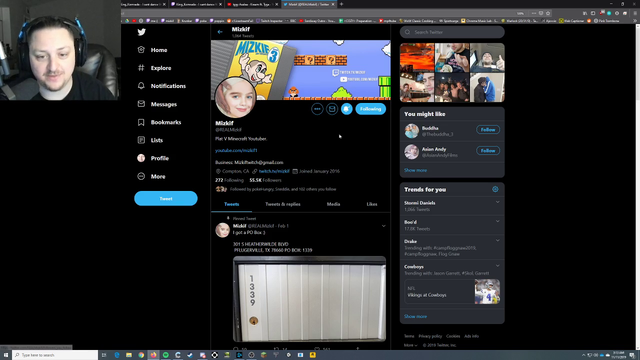640x360 pixels.
Task: Open Asian Andy's suggested profile avatar
Action: [x=411, y=152]
